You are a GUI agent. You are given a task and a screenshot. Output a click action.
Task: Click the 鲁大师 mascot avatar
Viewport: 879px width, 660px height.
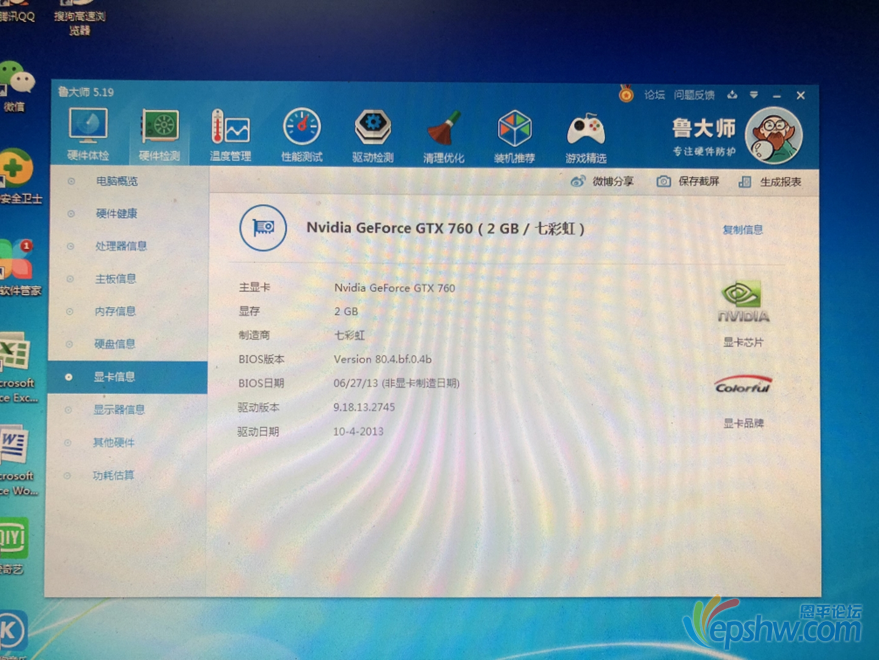pos(774,136)
